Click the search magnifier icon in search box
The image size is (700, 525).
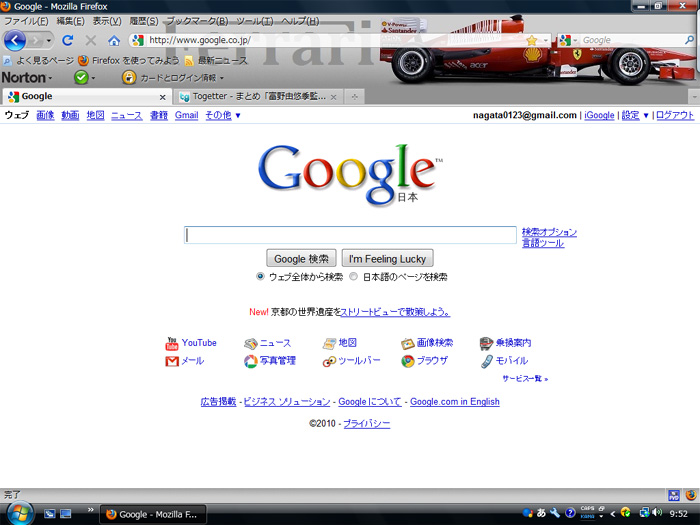689,40
